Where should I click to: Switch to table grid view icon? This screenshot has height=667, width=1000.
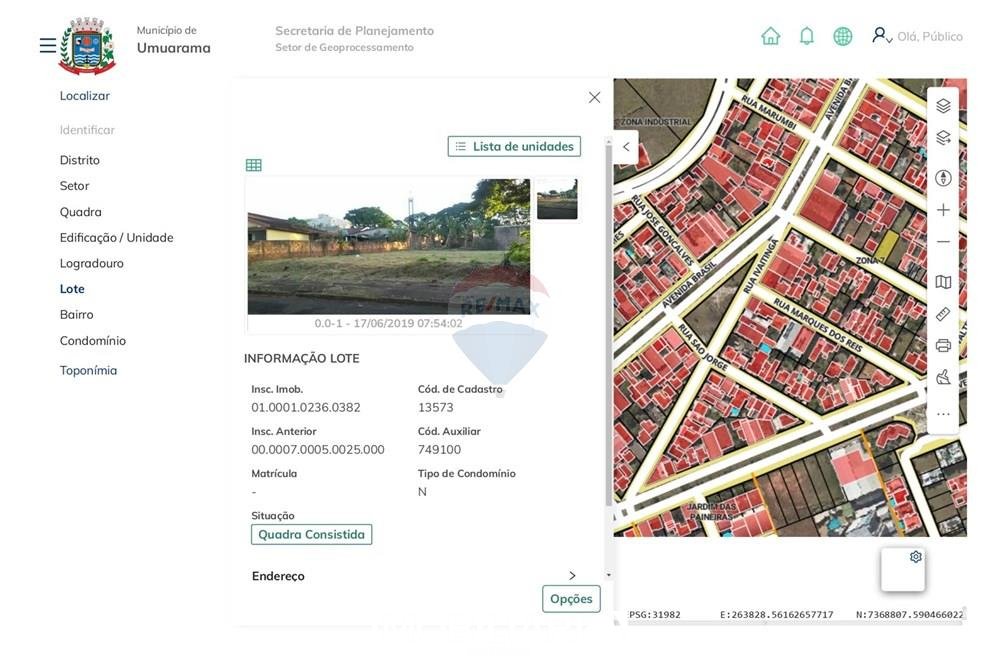(254, 165)
